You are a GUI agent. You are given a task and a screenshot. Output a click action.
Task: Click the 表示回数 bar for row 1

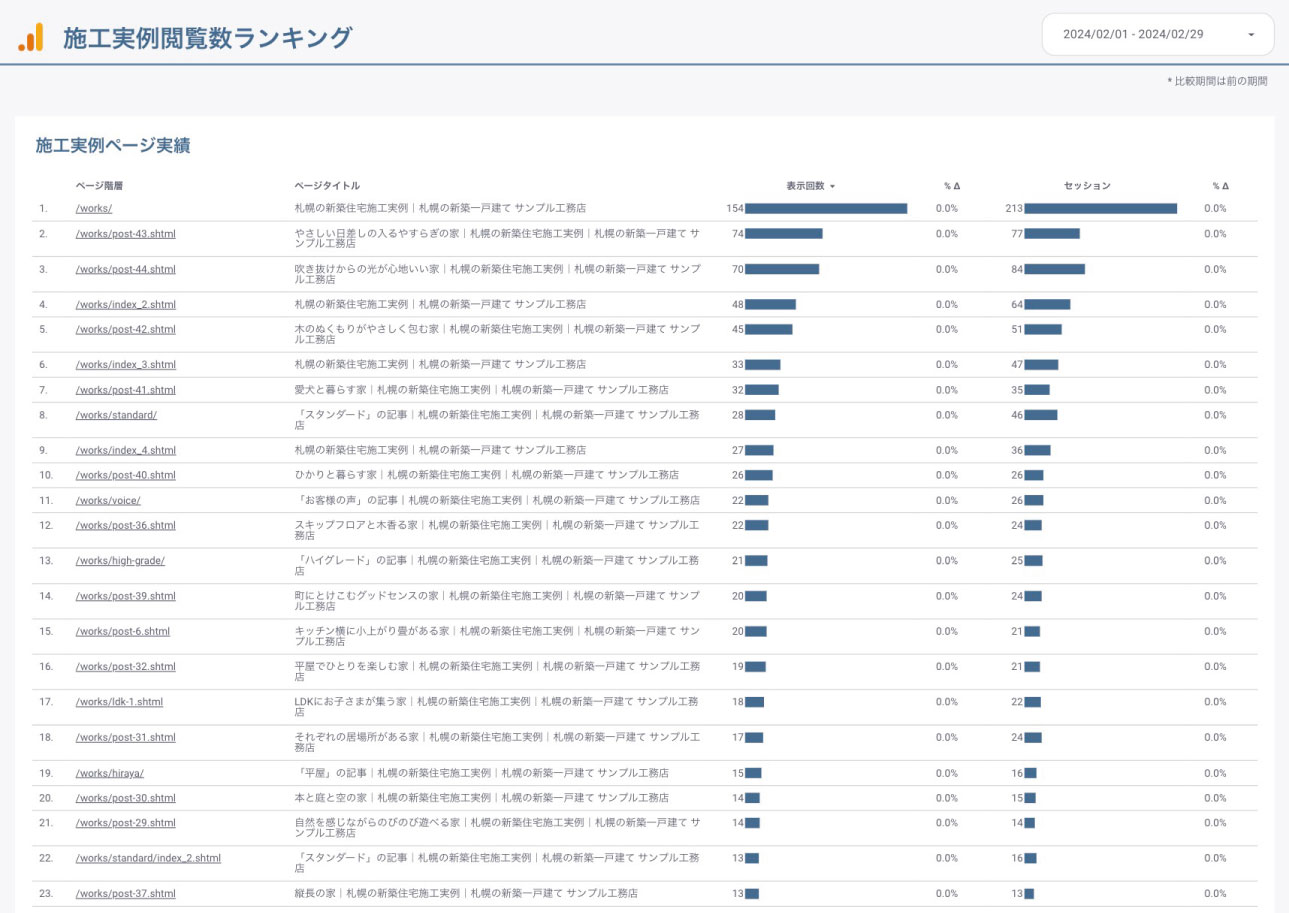pyautogui.click(x=825, y=208)
